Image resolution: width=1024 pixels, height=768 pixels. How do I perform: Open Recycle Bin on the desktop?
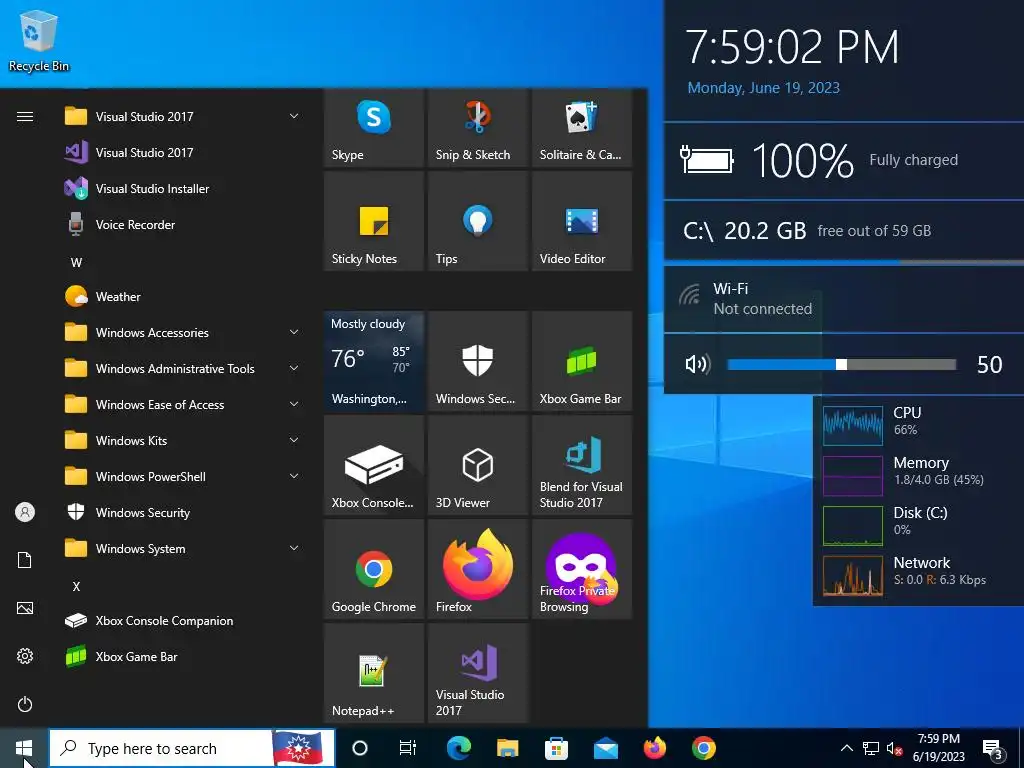(39, 40)
